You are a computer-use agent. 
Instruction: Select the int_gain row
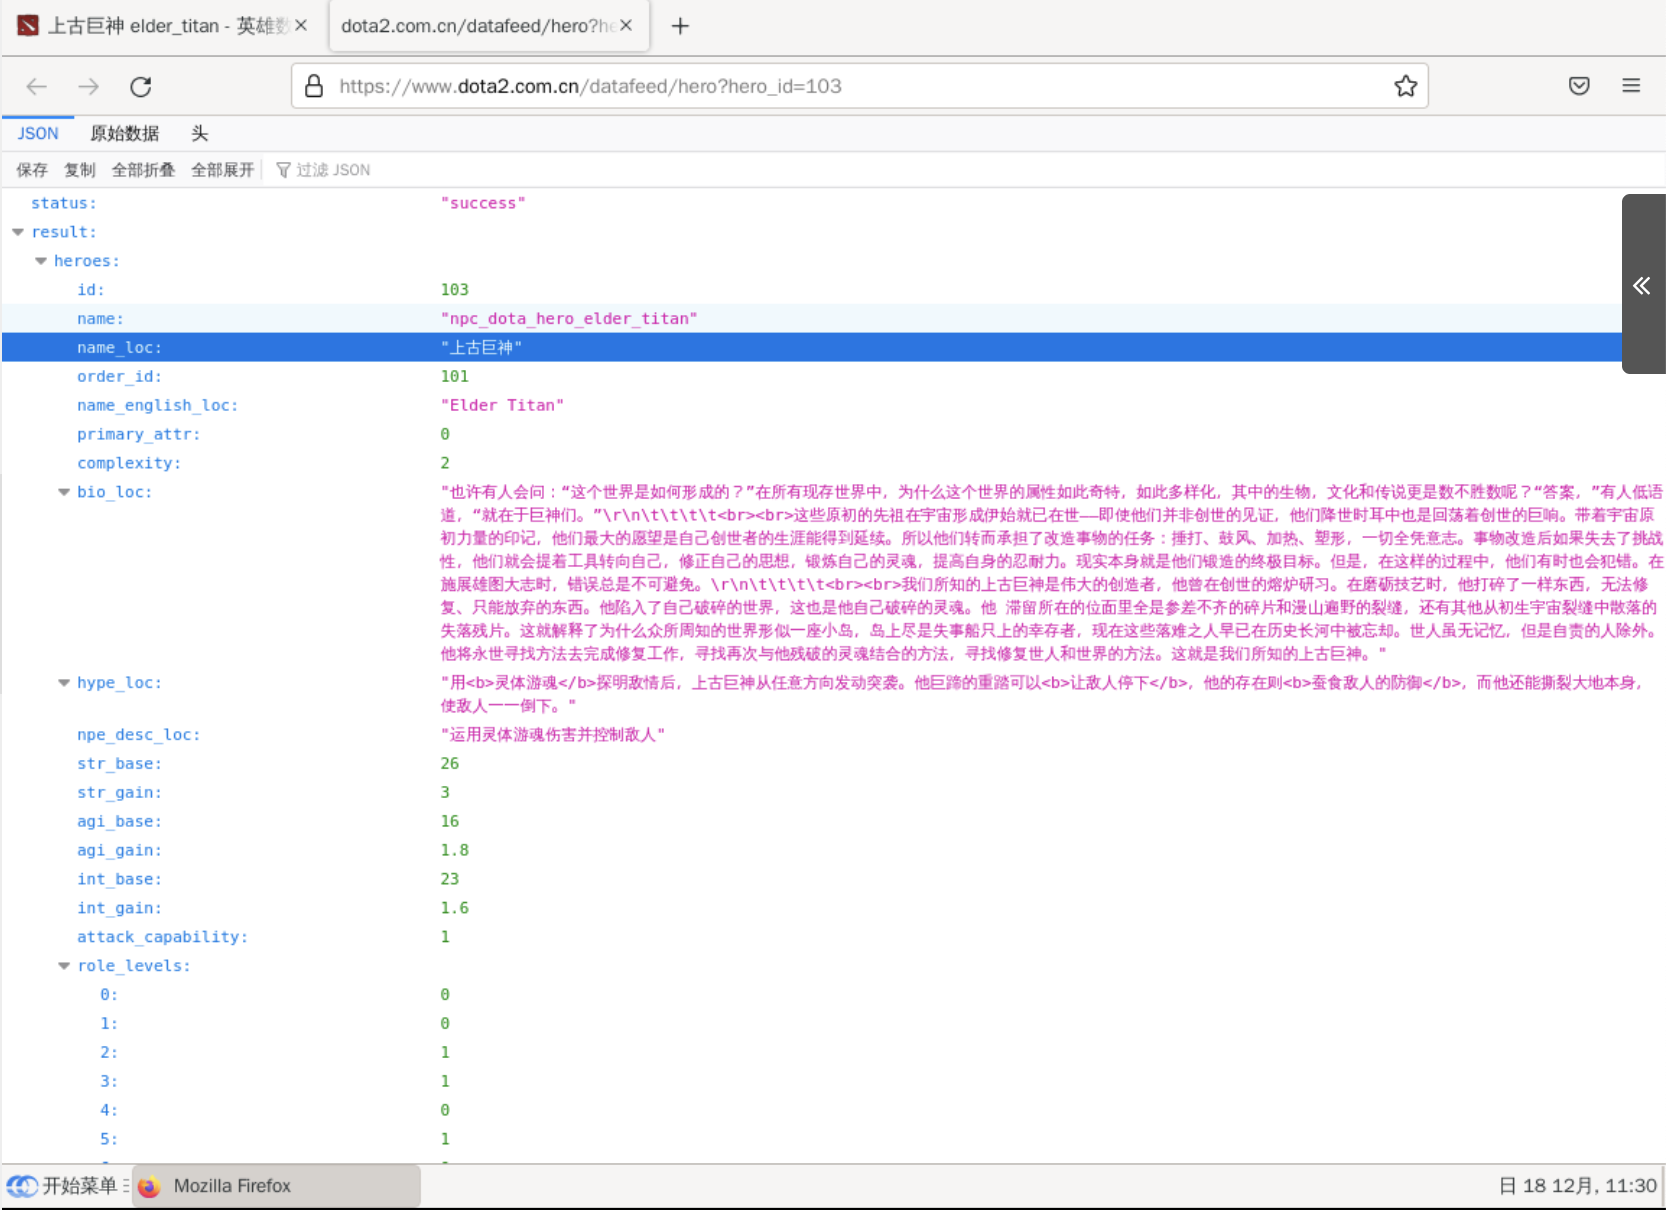click(833, 909)
